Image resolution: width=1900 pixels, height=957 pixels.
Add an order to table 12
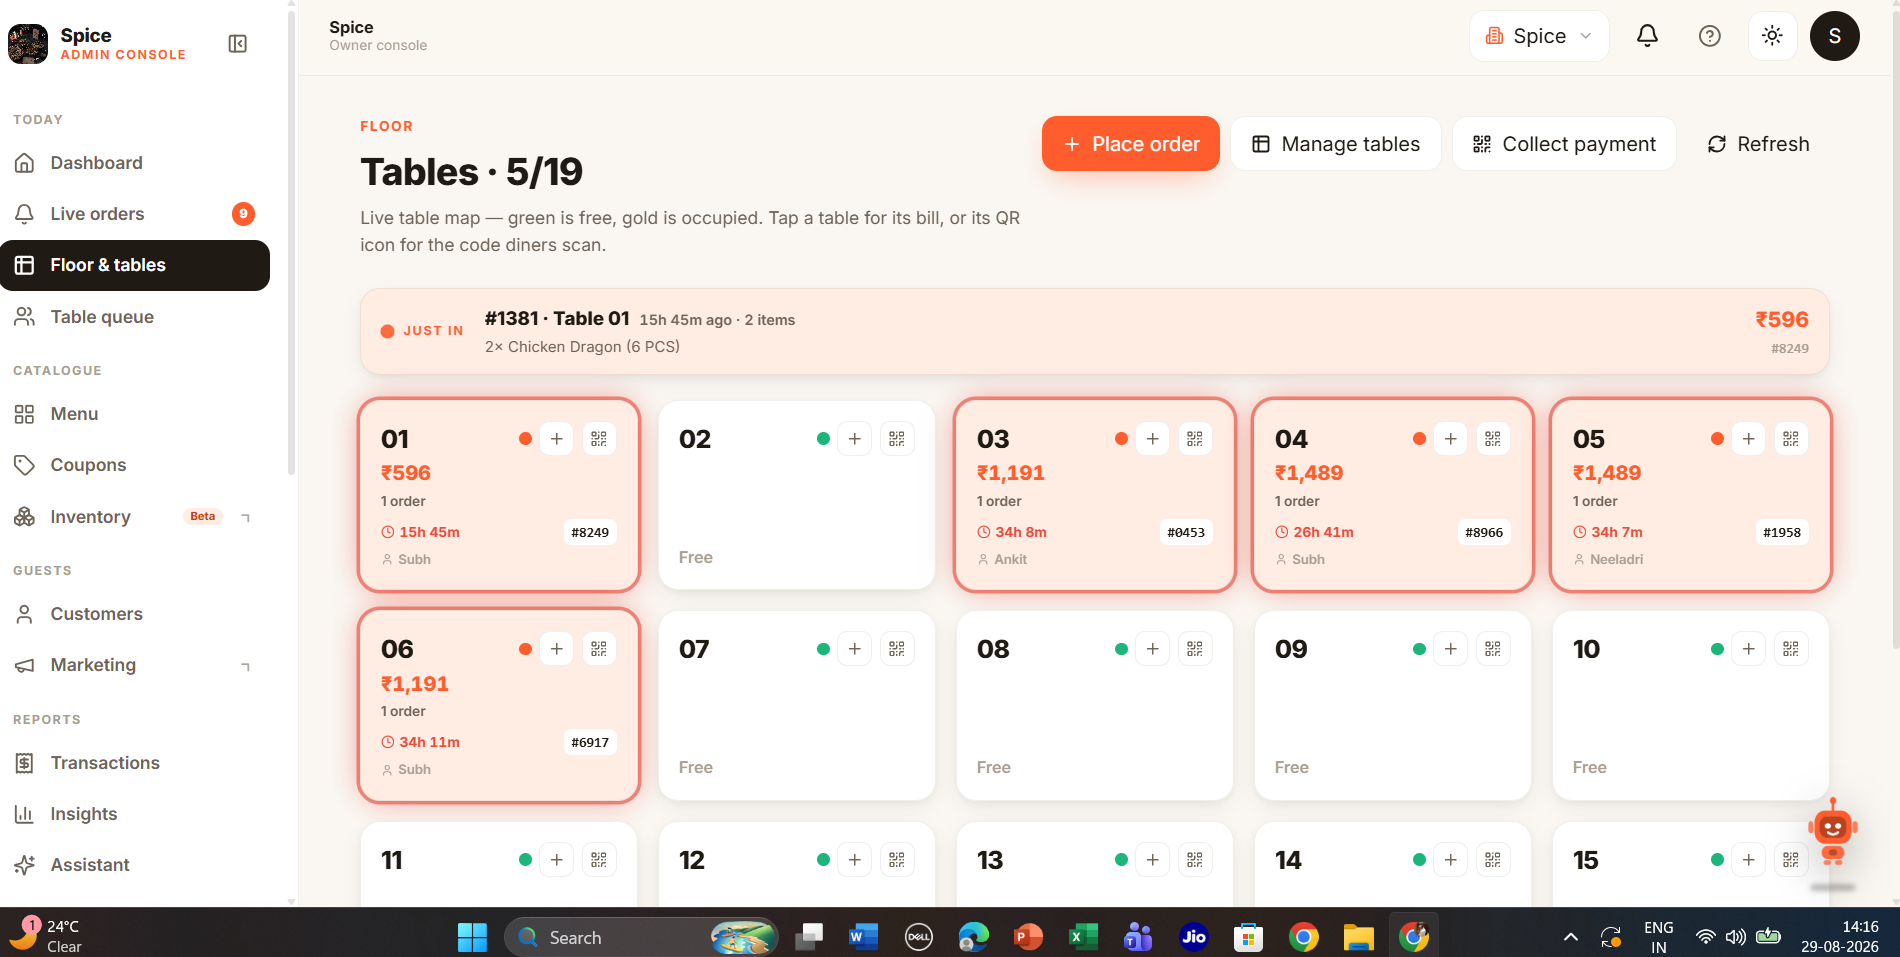click(x=855, y=860)
